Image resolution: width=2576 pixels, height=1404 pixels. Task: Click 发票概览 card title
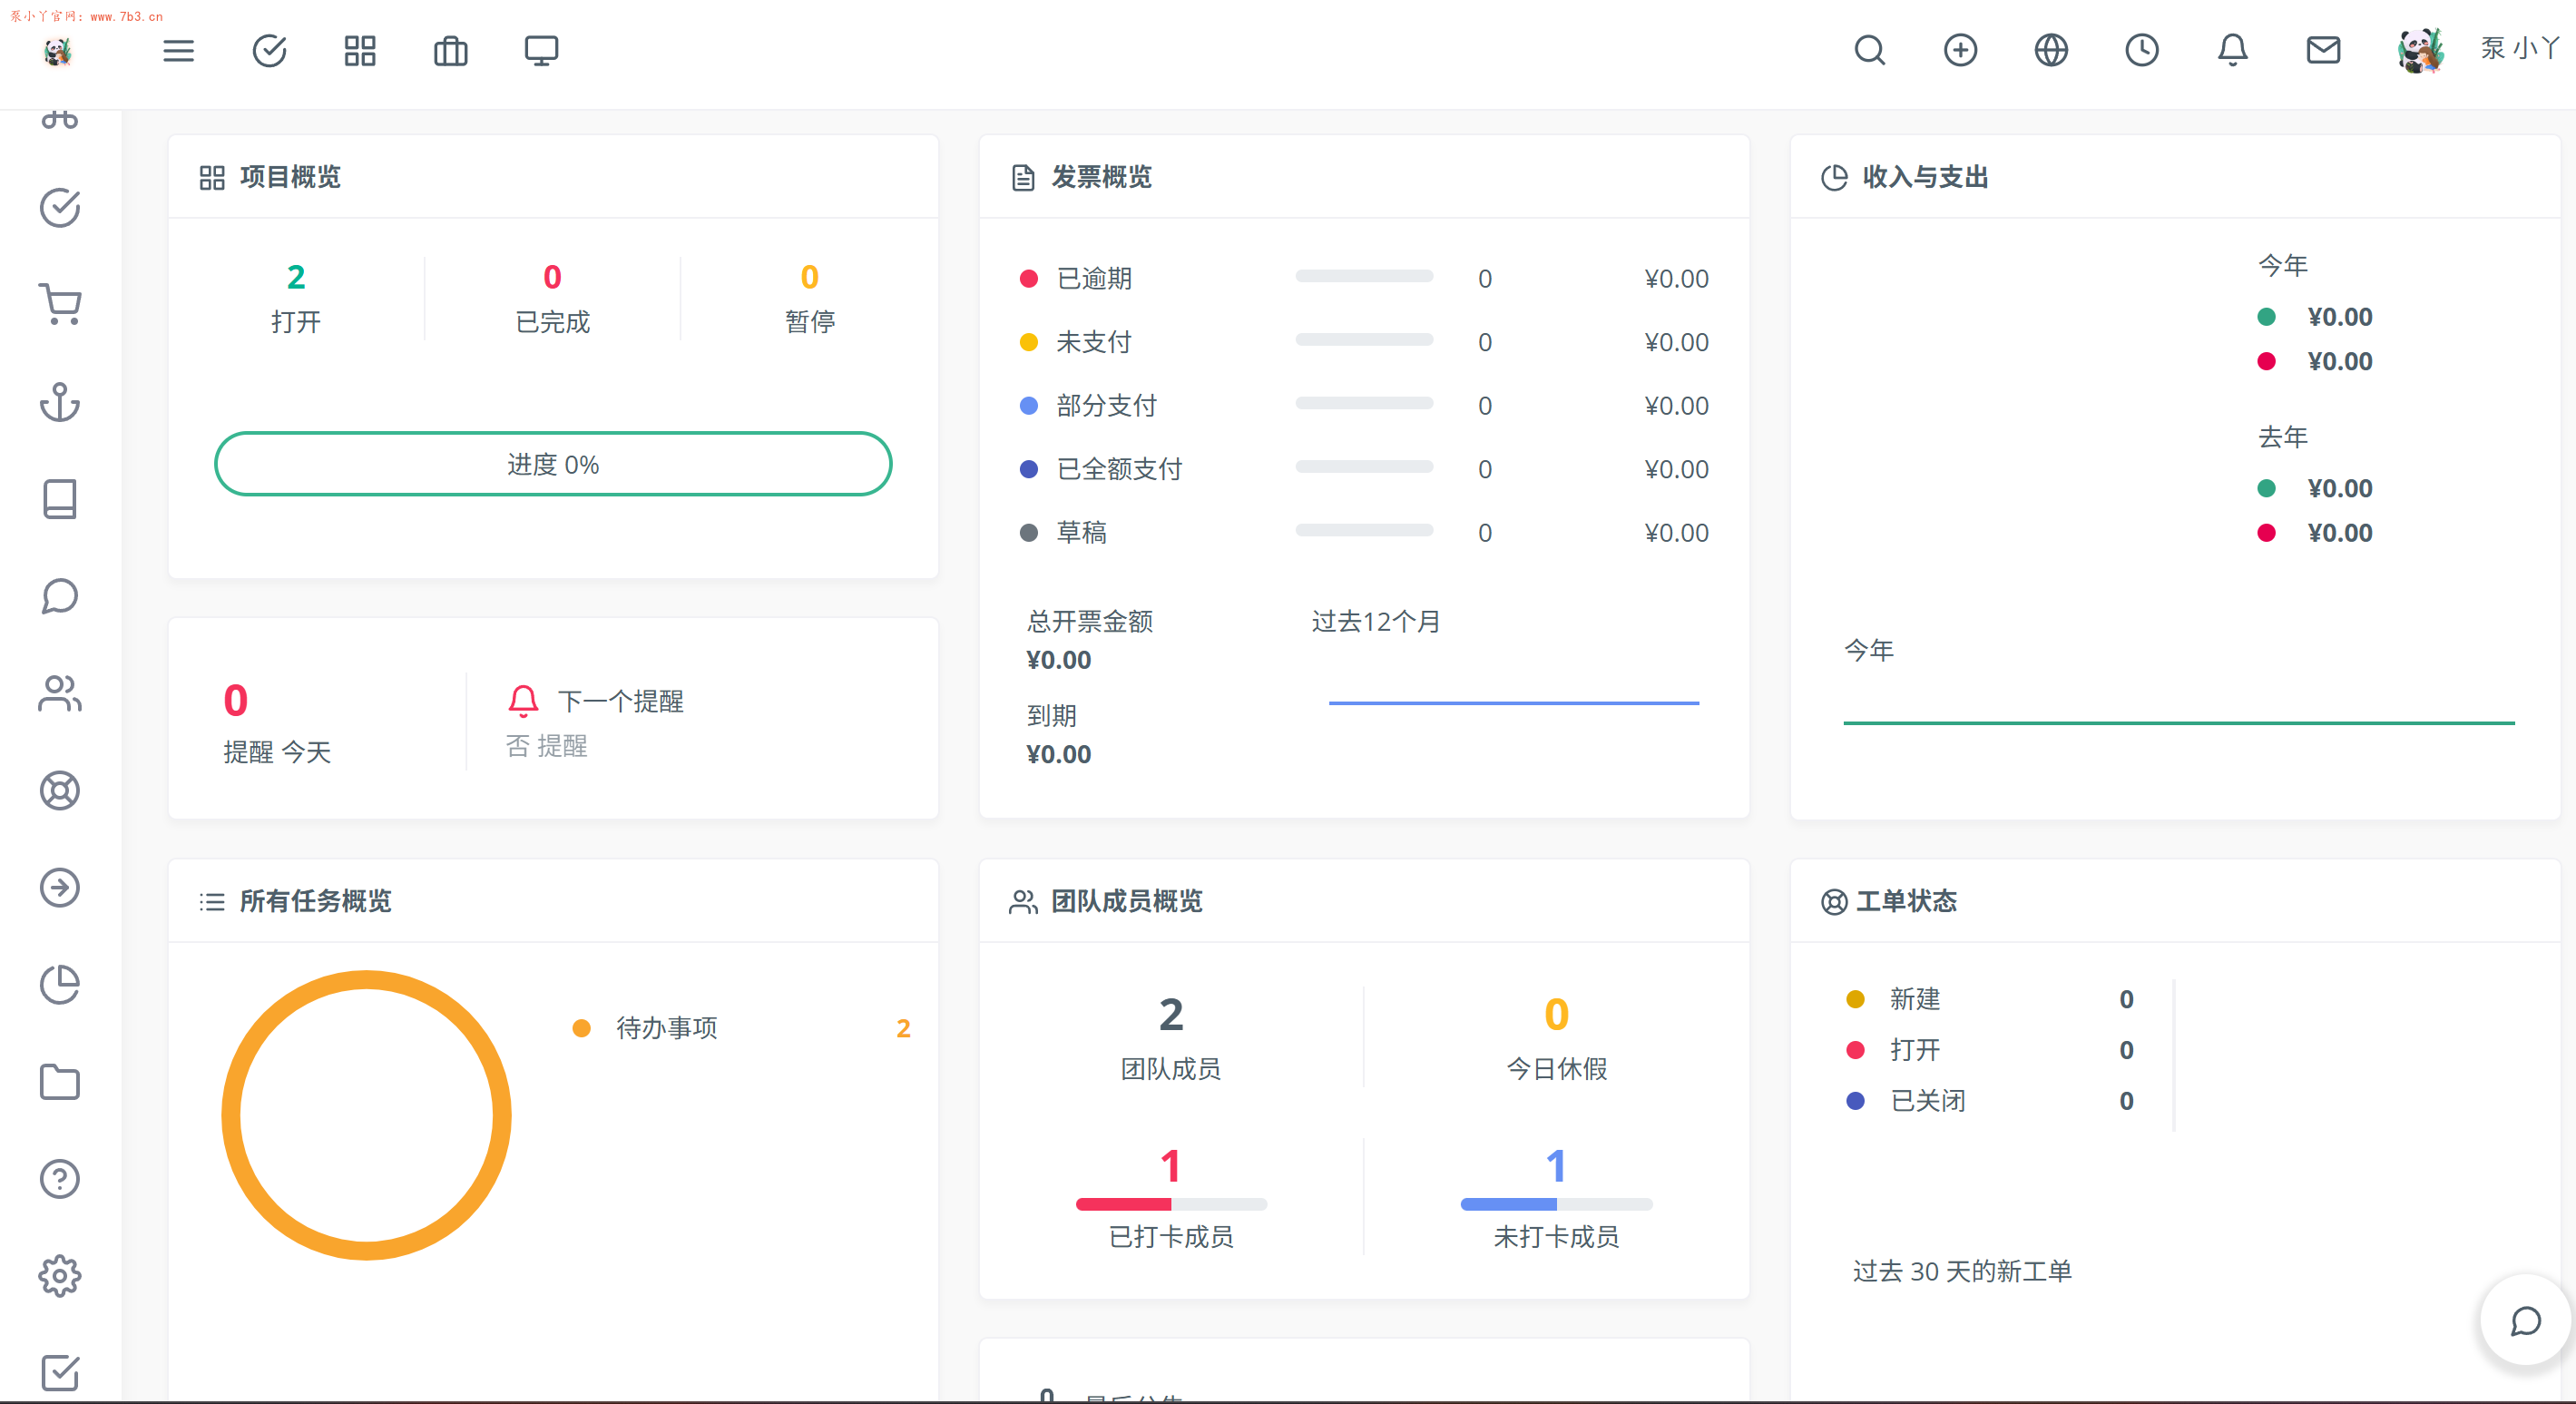pyautogui.click(x=1101, y=177)
